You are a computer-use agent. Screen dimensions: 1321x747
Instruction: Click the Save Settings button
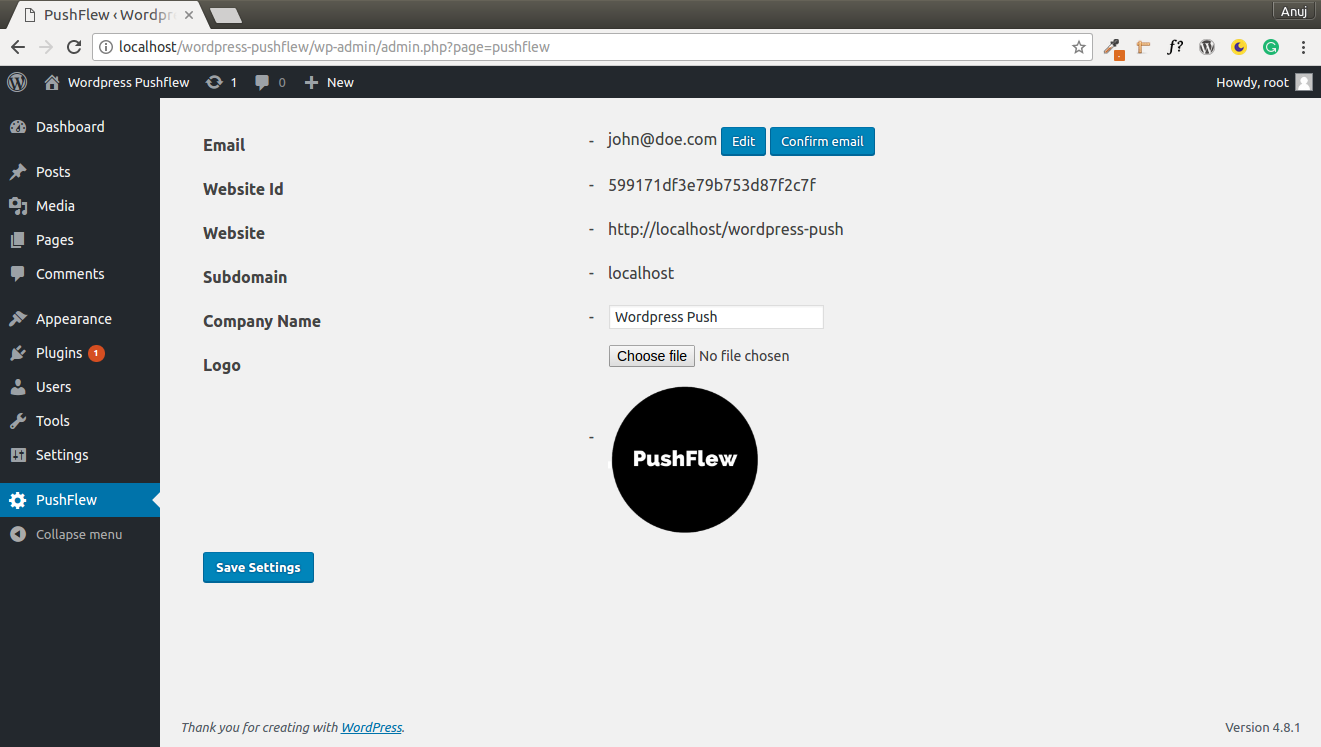coord(258,567)
